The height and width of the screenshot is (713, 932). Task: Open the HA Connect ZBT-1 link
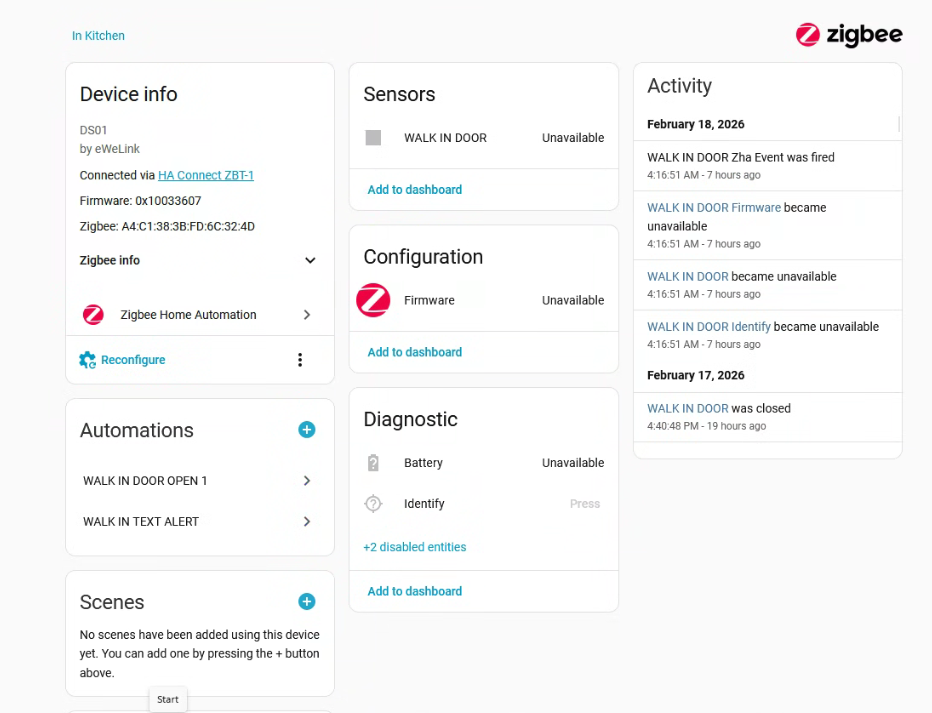[206, 175]
